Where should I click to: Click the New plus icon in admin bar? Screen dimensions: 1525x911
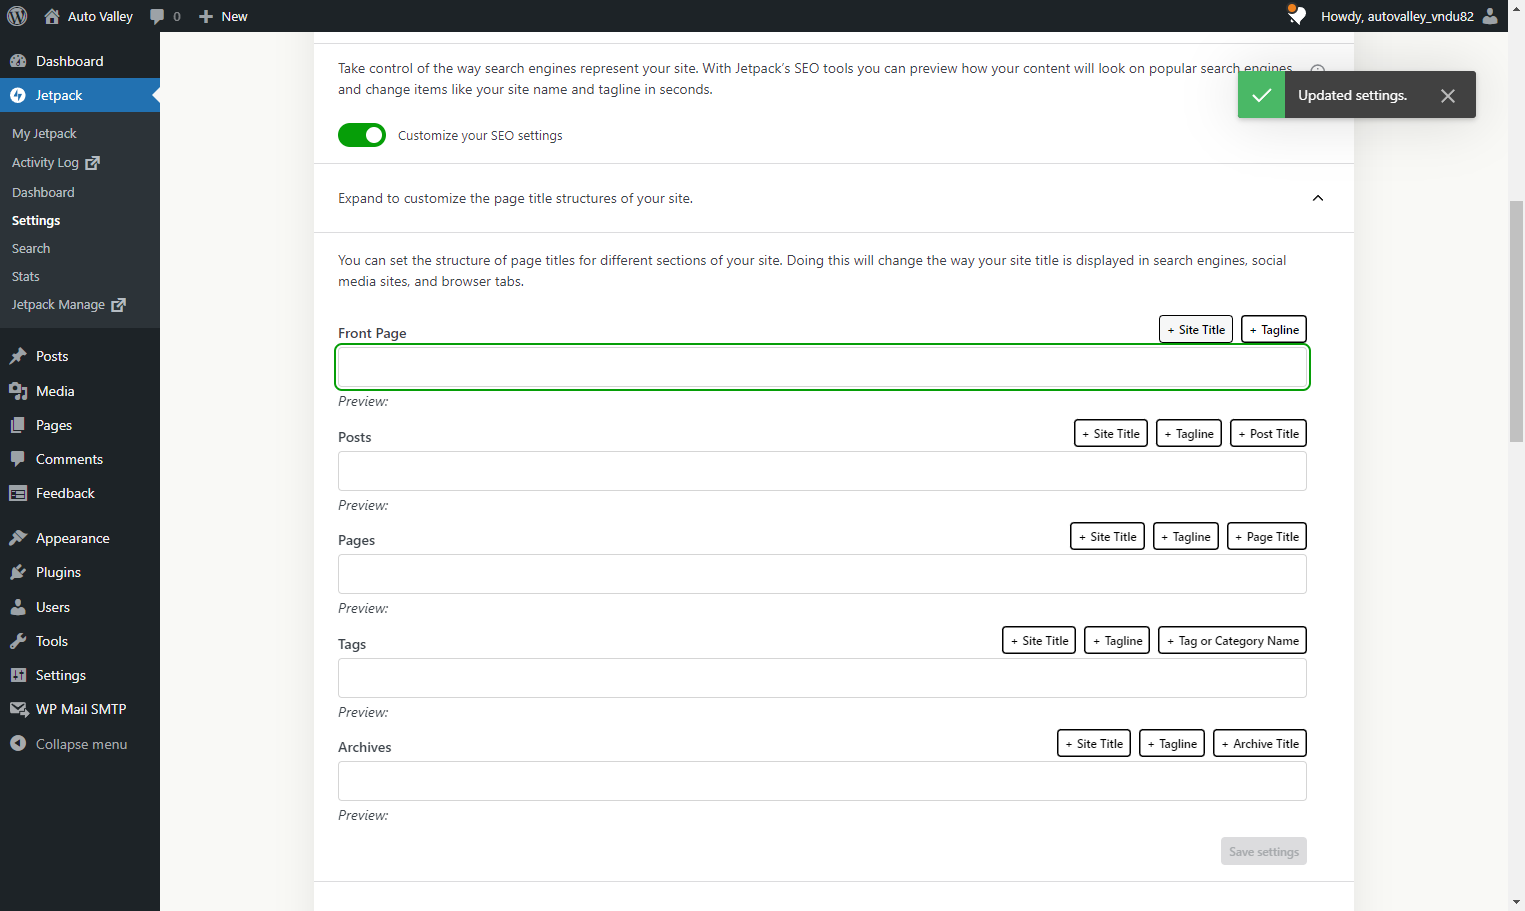pyautogui.click(x=206, y=16)
